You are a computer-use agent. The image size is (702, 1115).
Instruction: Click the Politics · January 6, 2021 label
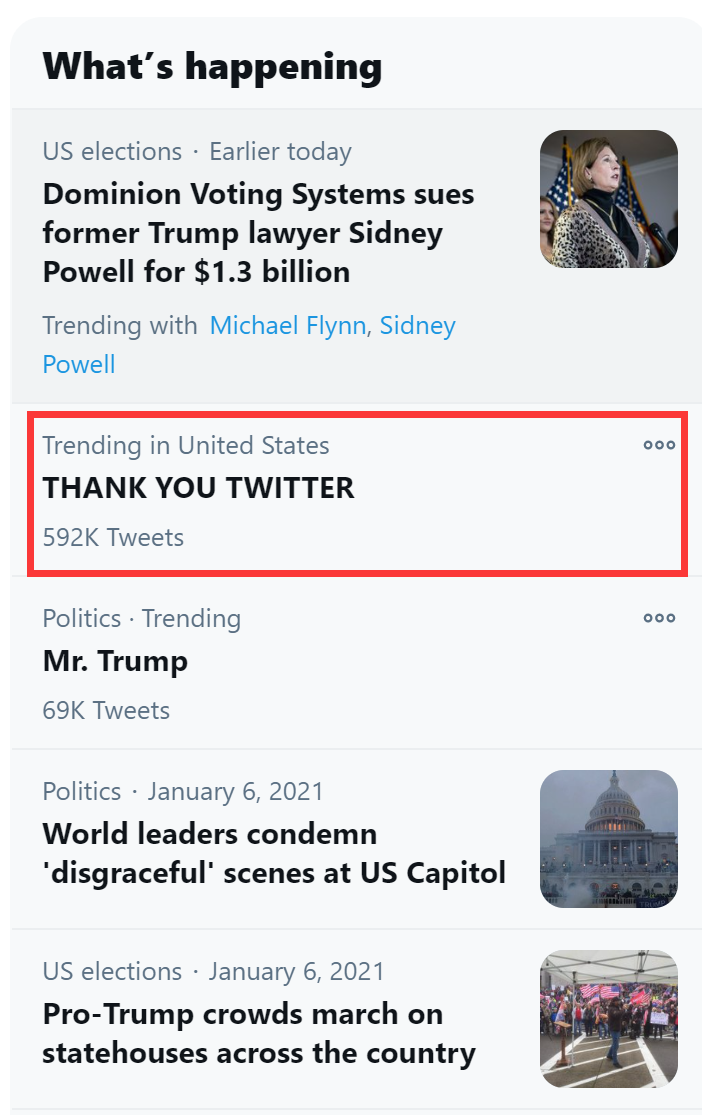point(183,792)
